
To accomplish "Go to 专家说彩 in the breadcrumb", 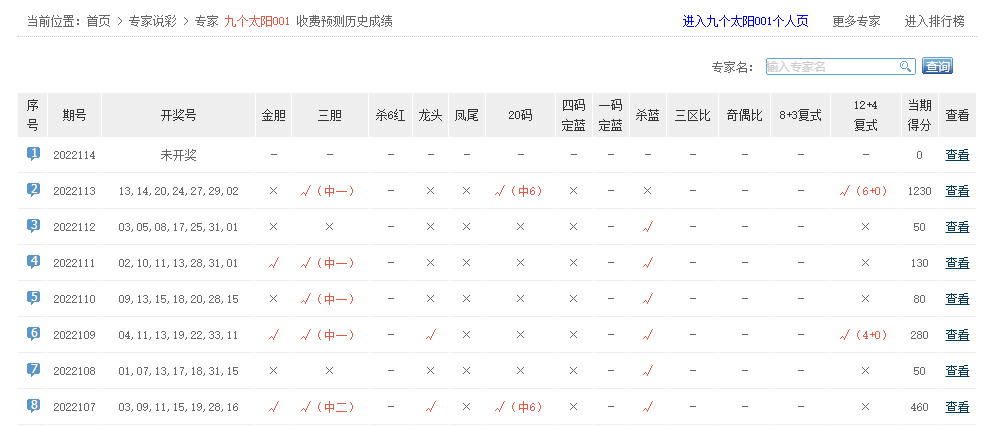I will click(x=153, y=21).
